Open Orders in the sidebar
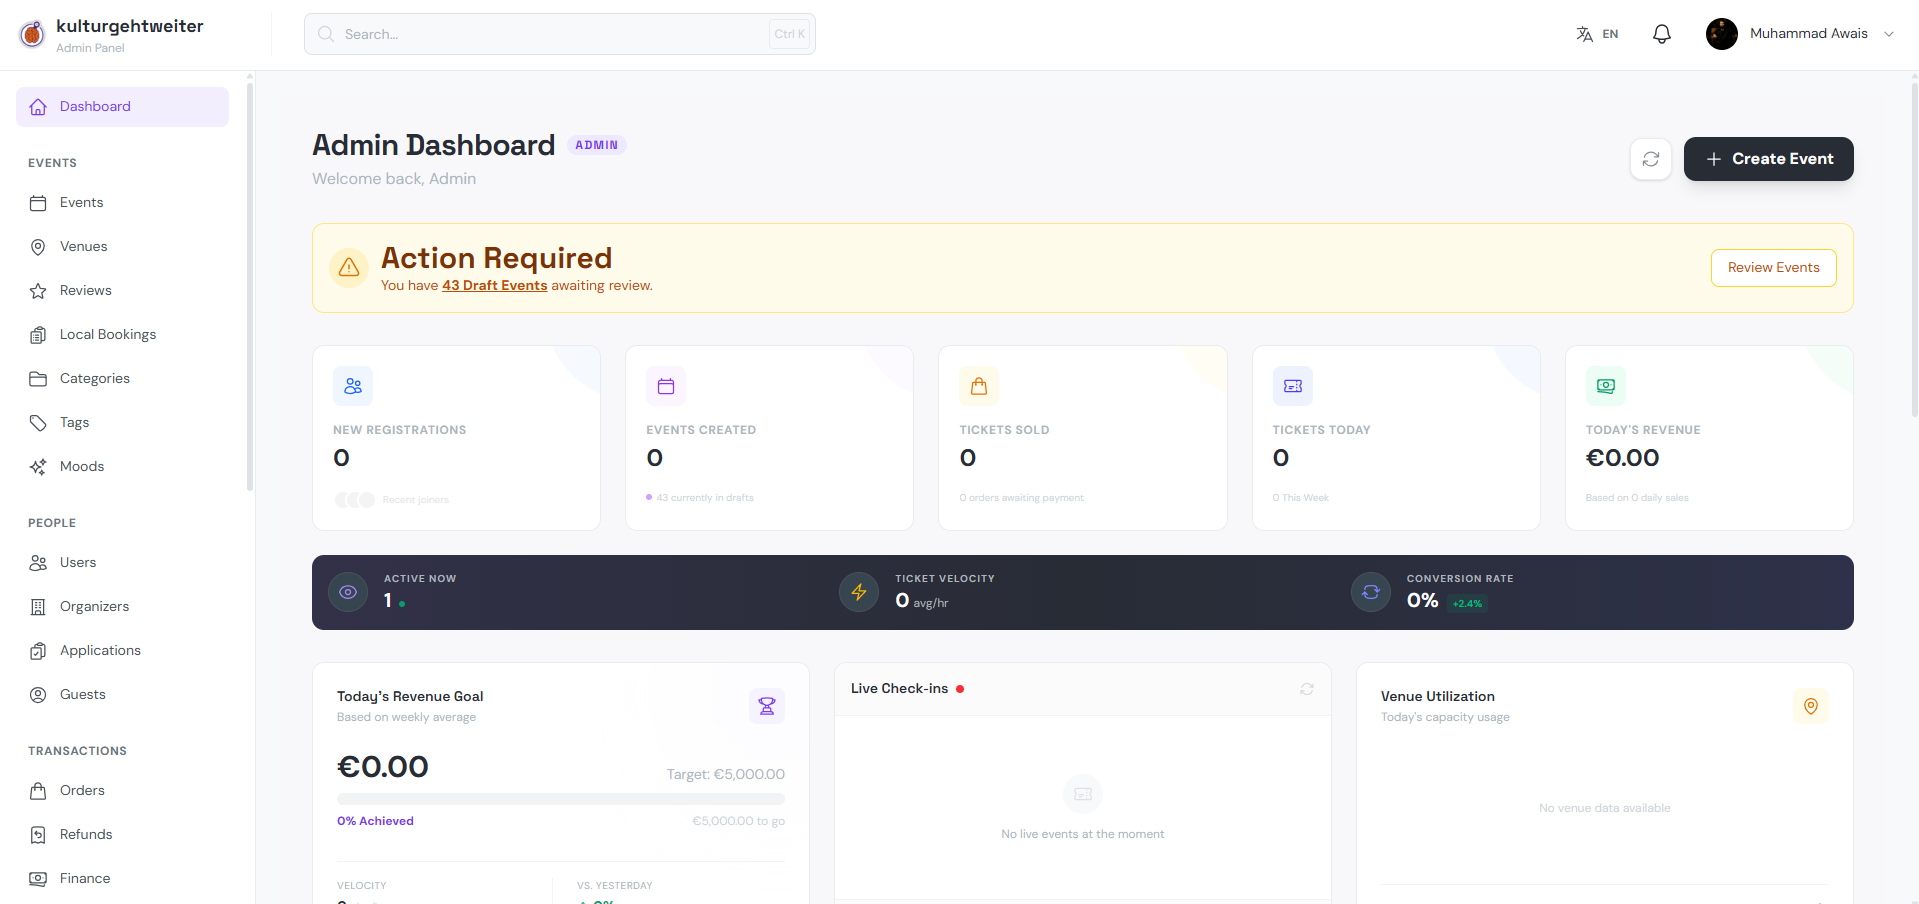 point(122,791)
